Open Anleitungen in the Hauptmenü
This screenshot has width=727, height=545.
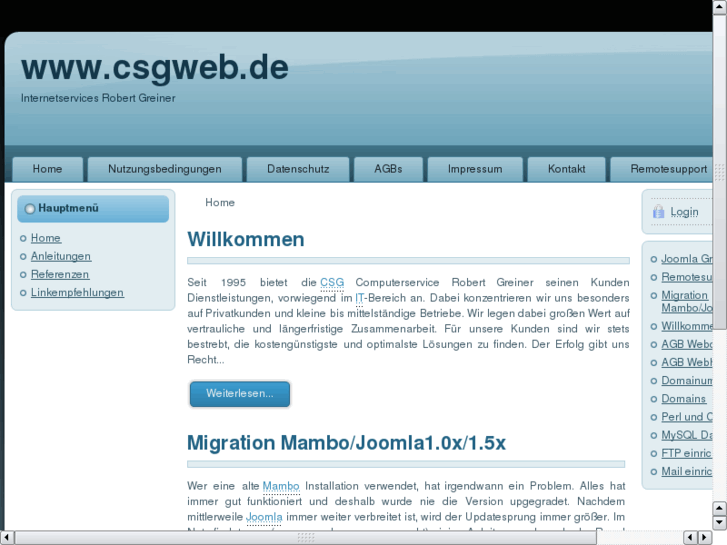coord(61,256)
